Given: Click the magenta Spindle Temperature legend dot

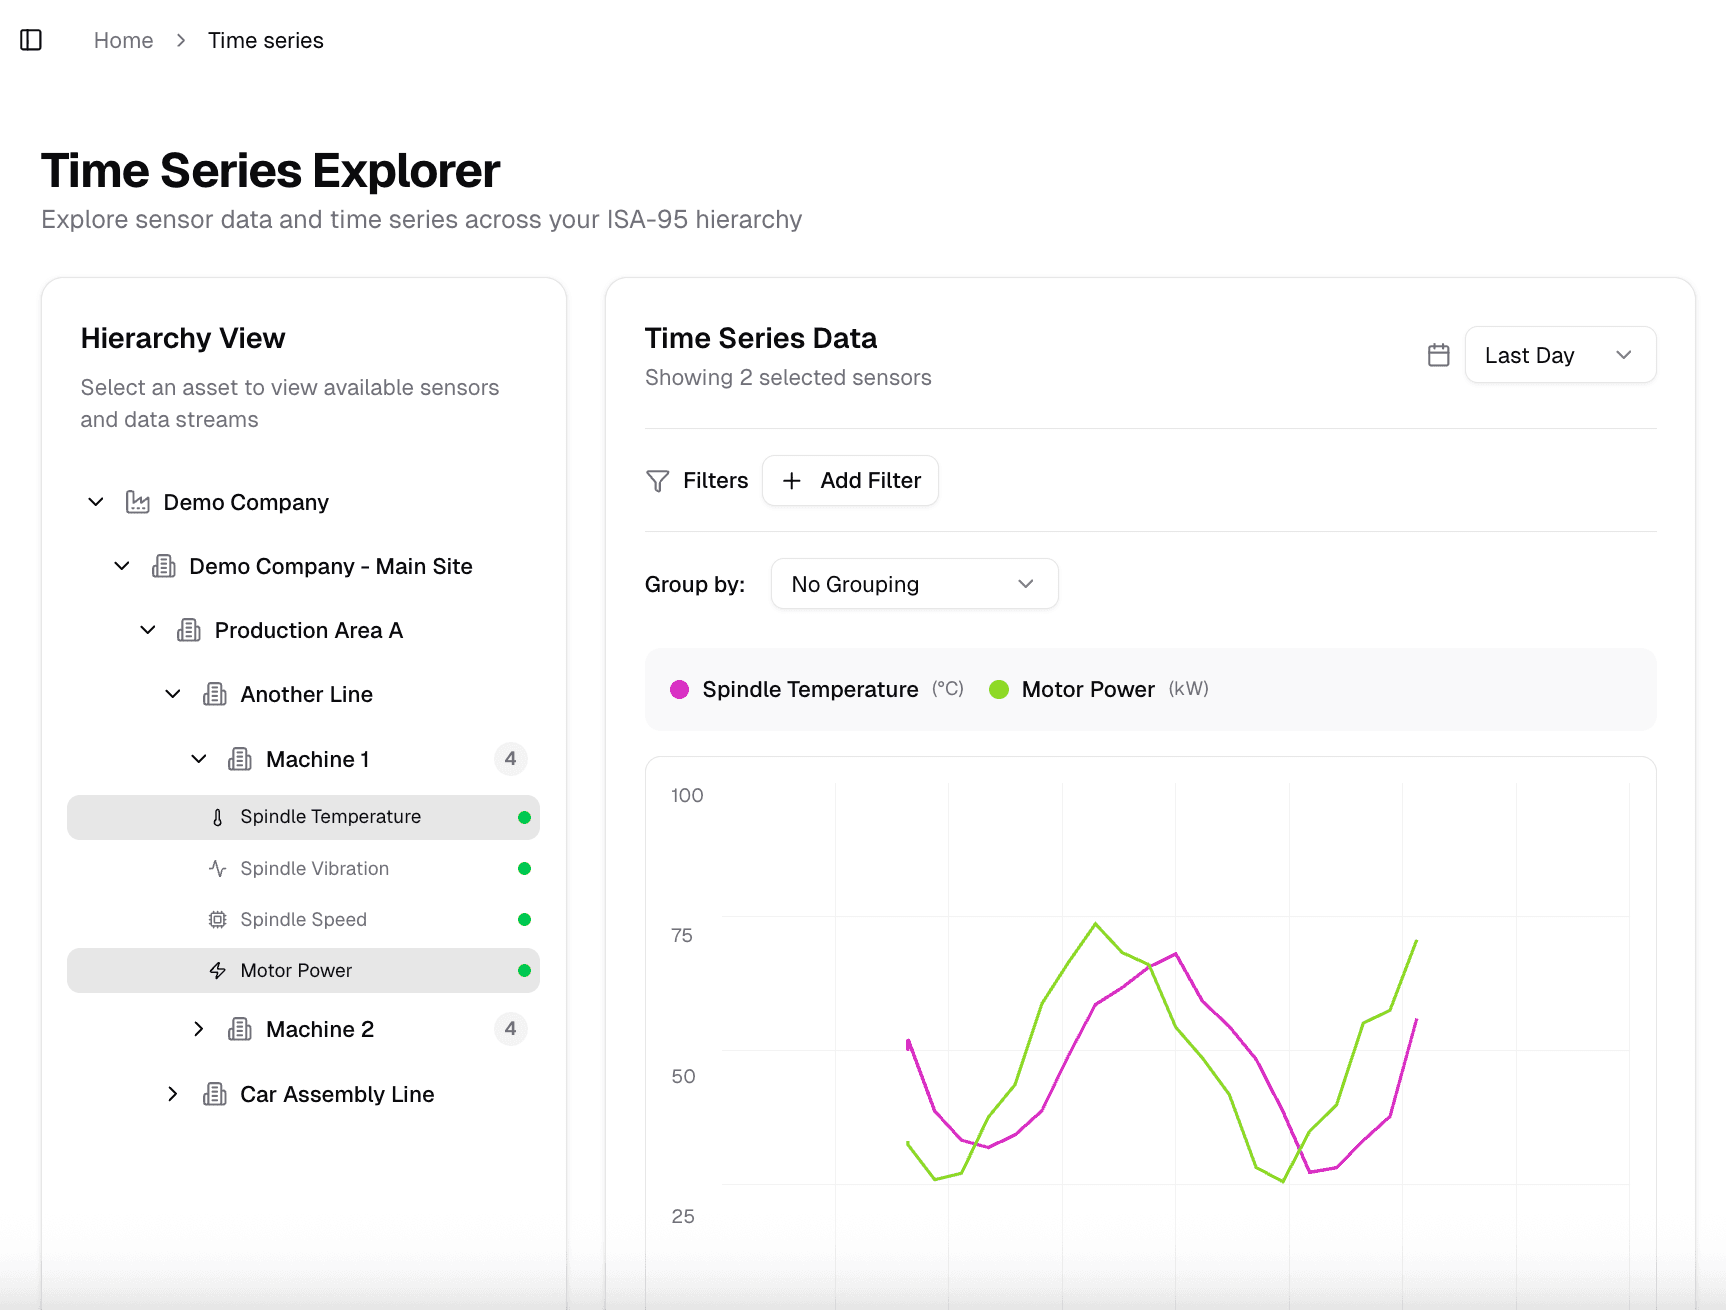Looking at the screenshot, I should point(679,689).
